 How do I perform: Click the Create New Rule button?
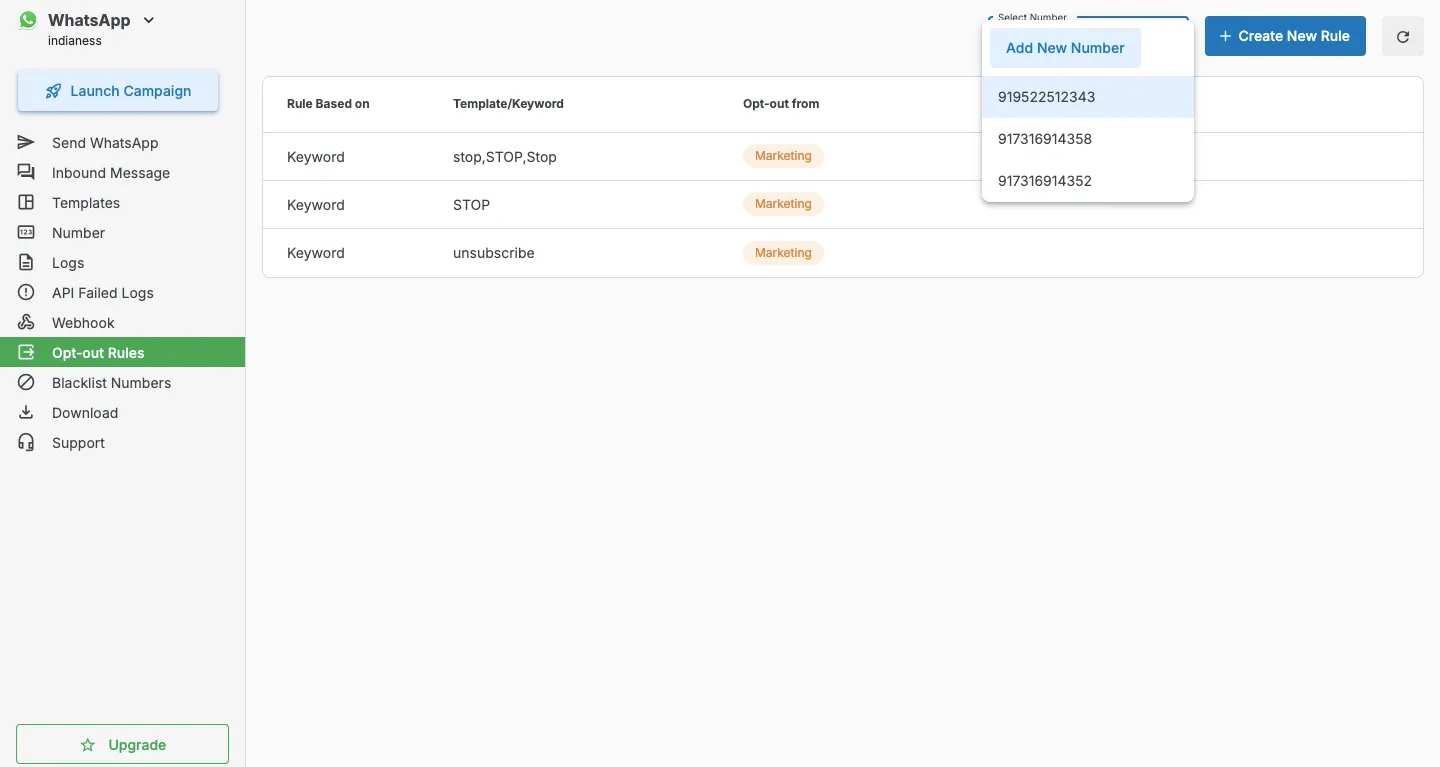(1285, 36)
